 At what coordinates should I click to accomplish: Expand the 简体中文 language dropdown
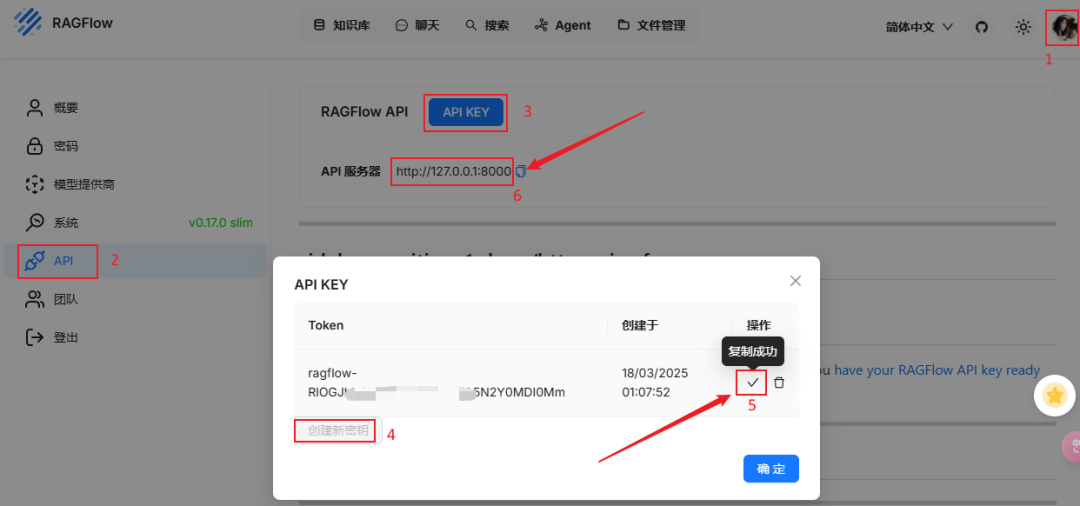click(920, 27)
